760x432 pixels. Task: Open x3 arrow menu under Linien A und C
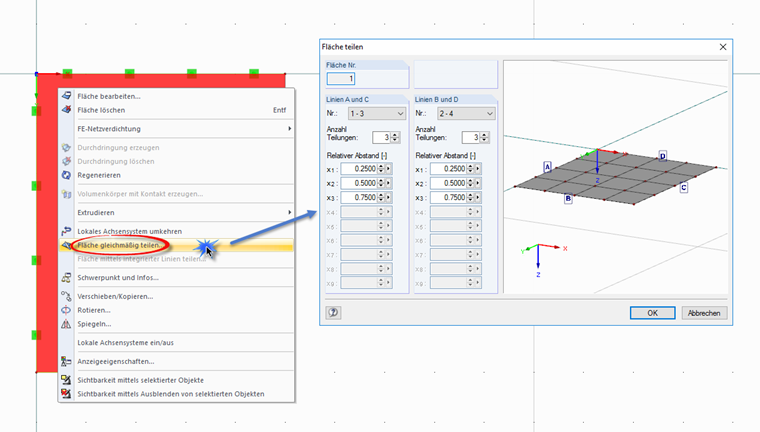coord(389,197)
